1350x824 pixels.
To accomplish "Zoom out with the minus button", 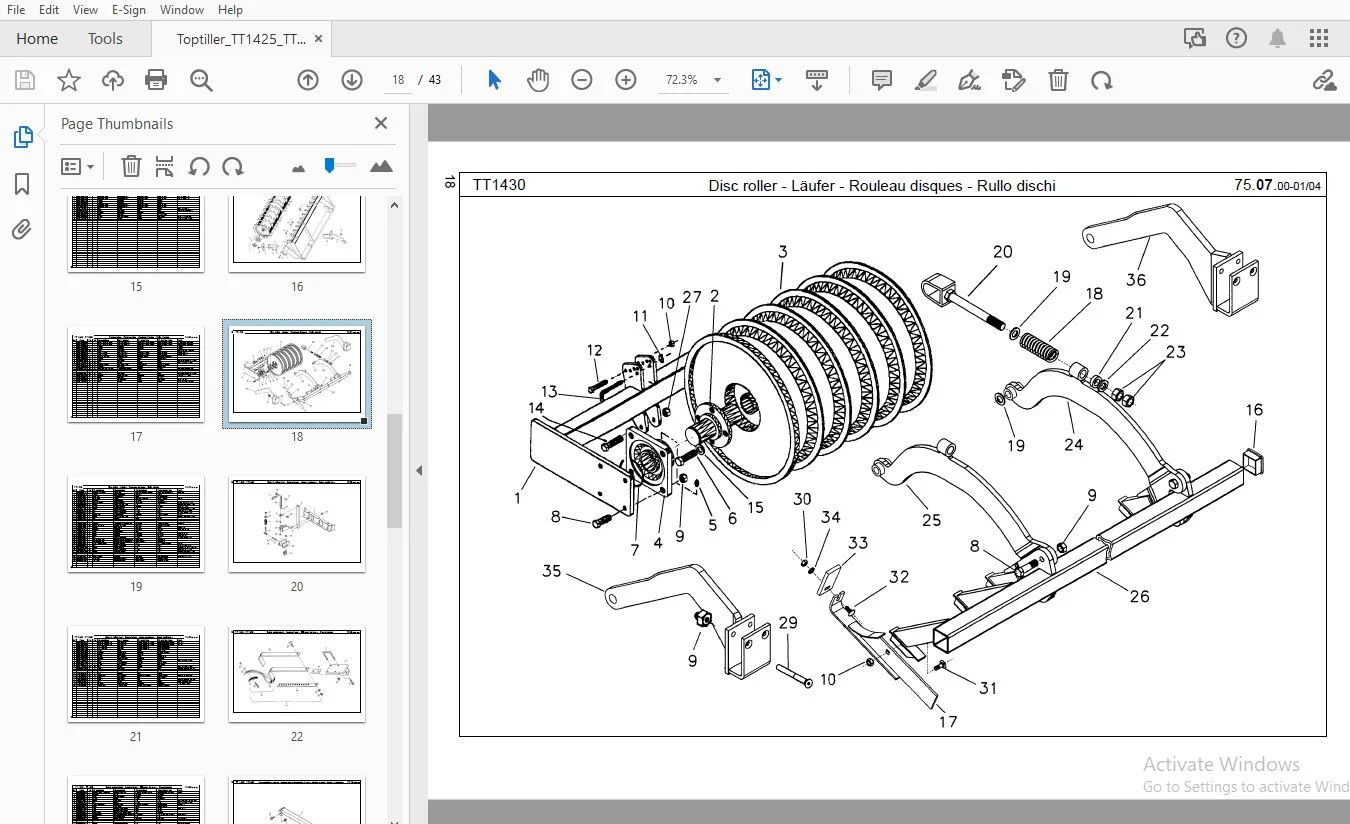I will pyautogui.click(x=582, y=80).
